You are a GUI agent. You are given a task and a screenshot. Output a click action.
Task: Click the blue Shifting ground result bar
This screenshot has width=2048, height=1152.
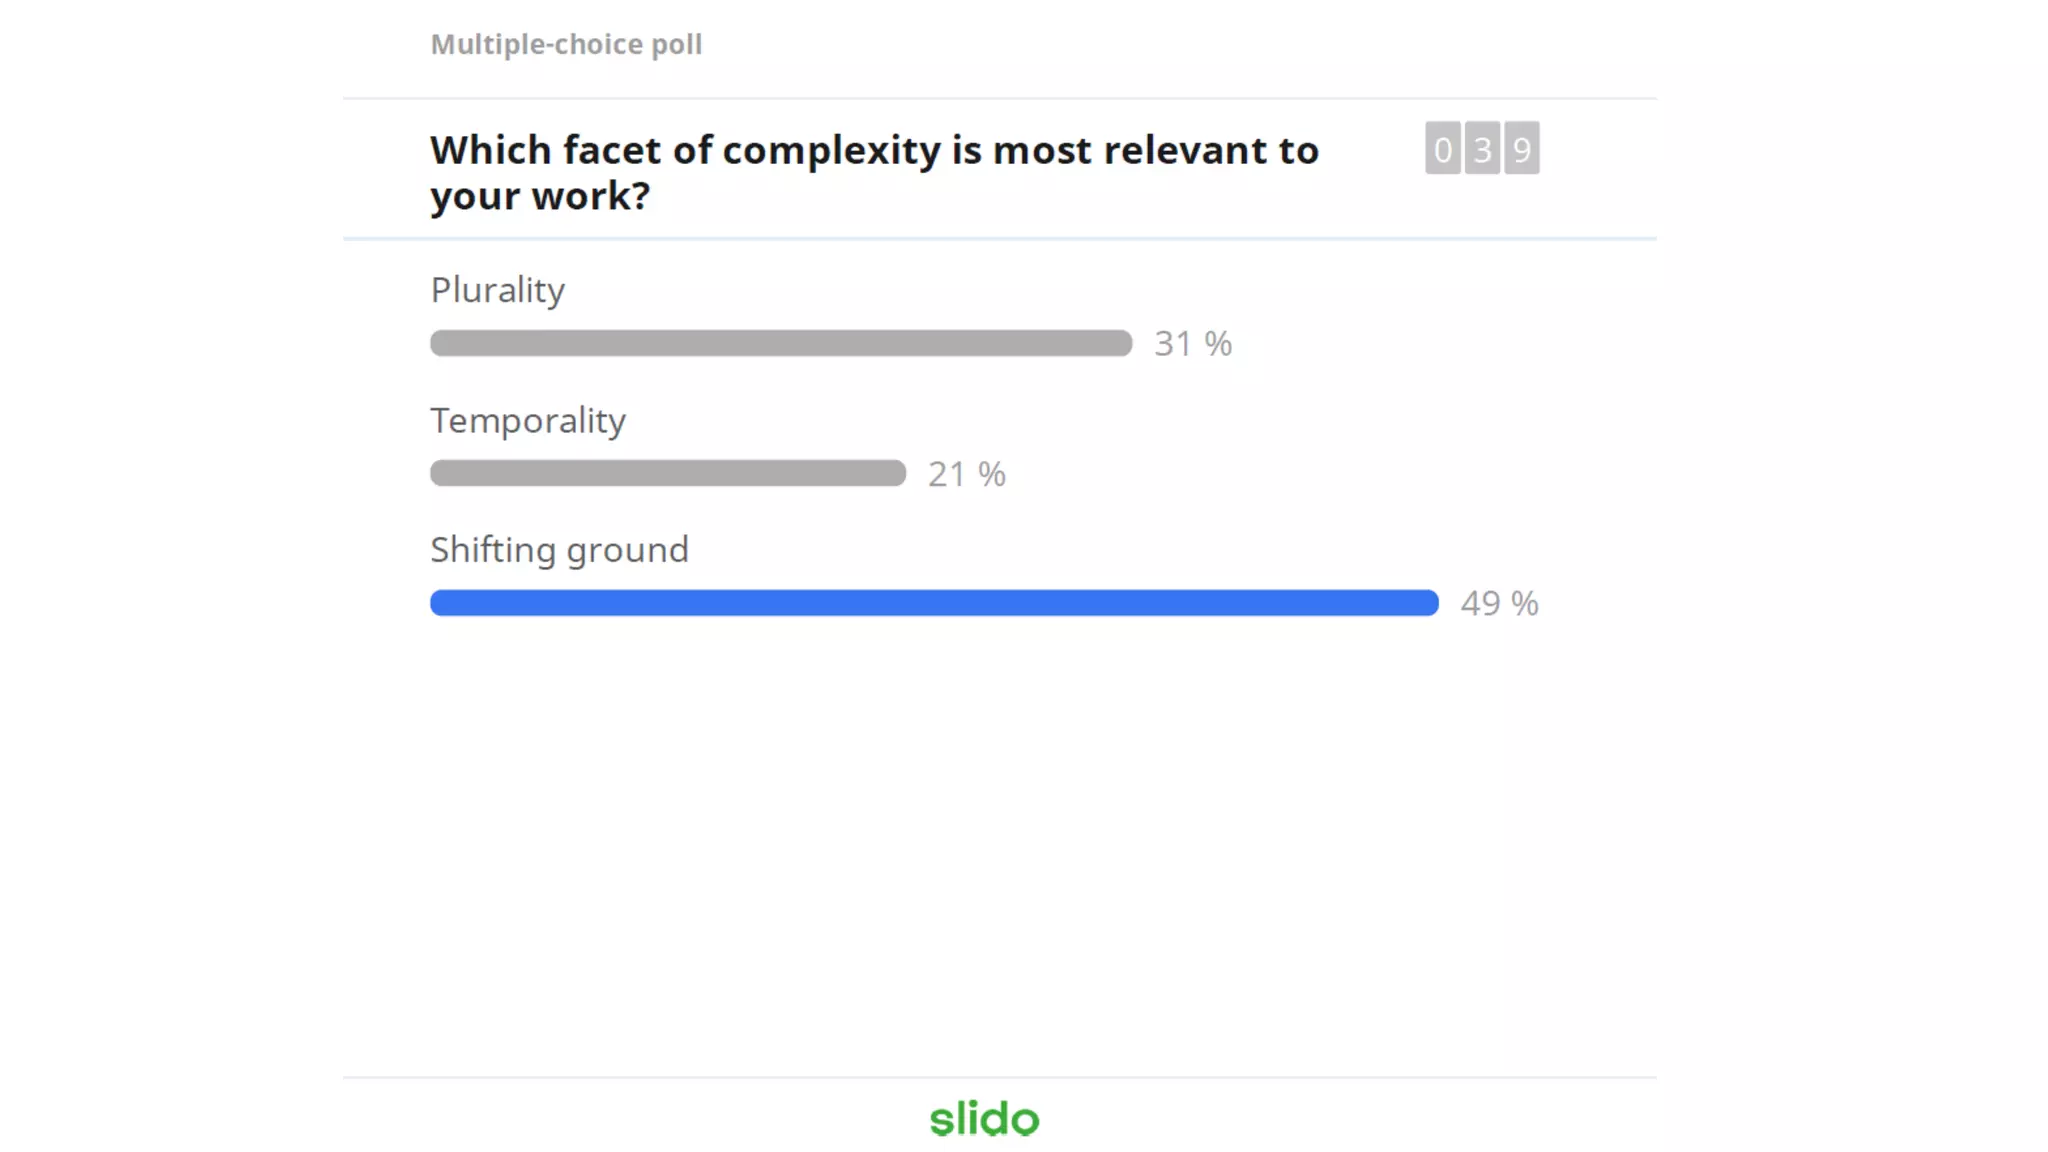click(934, 603)
